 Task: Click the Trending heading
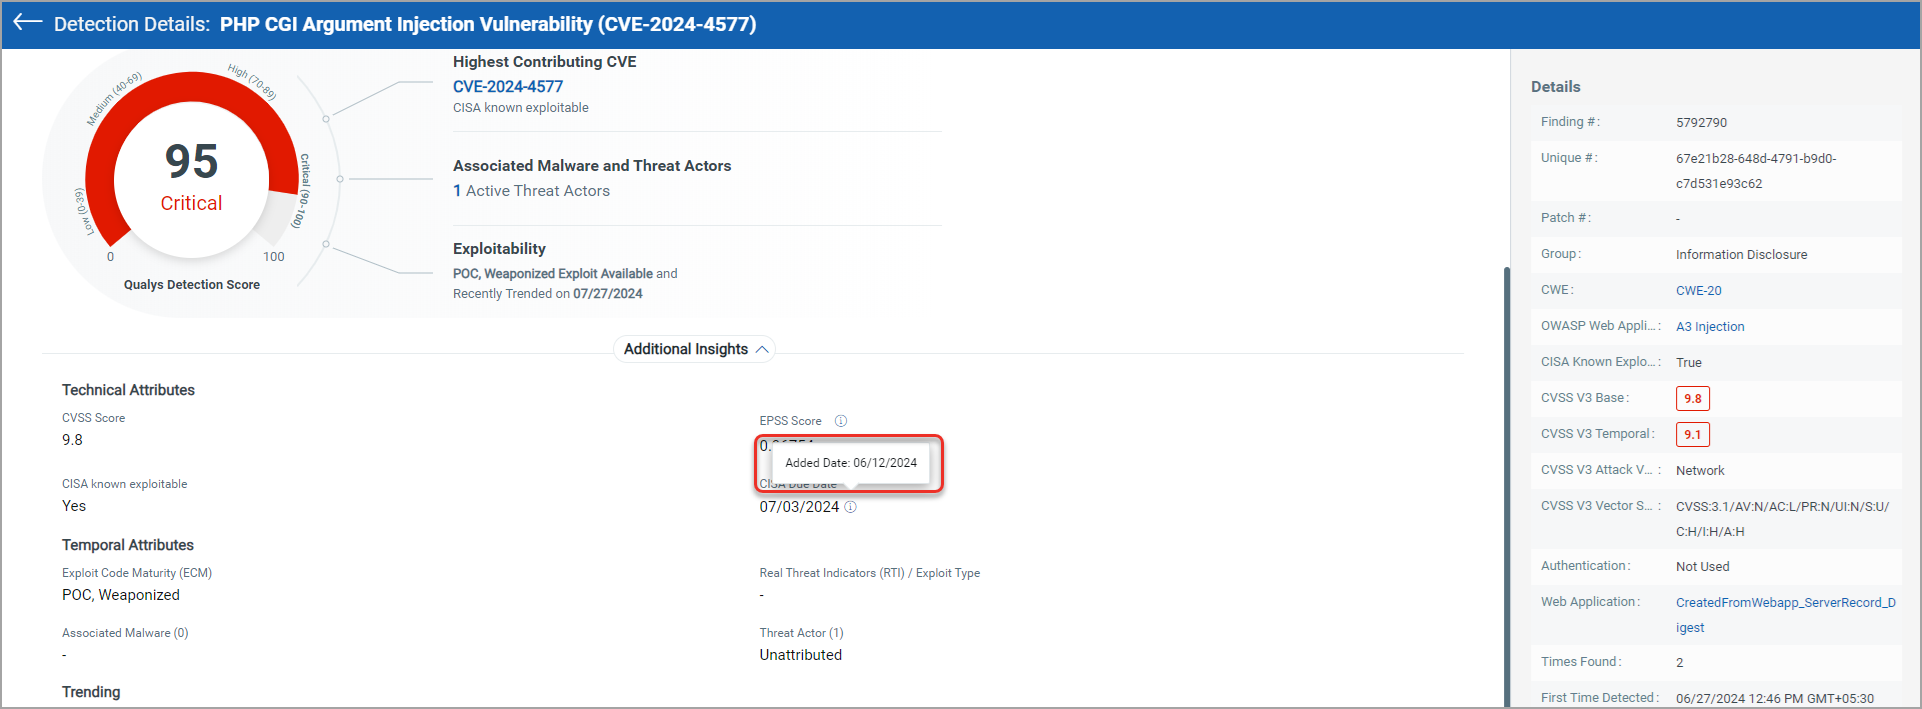(x=91, y=692)
